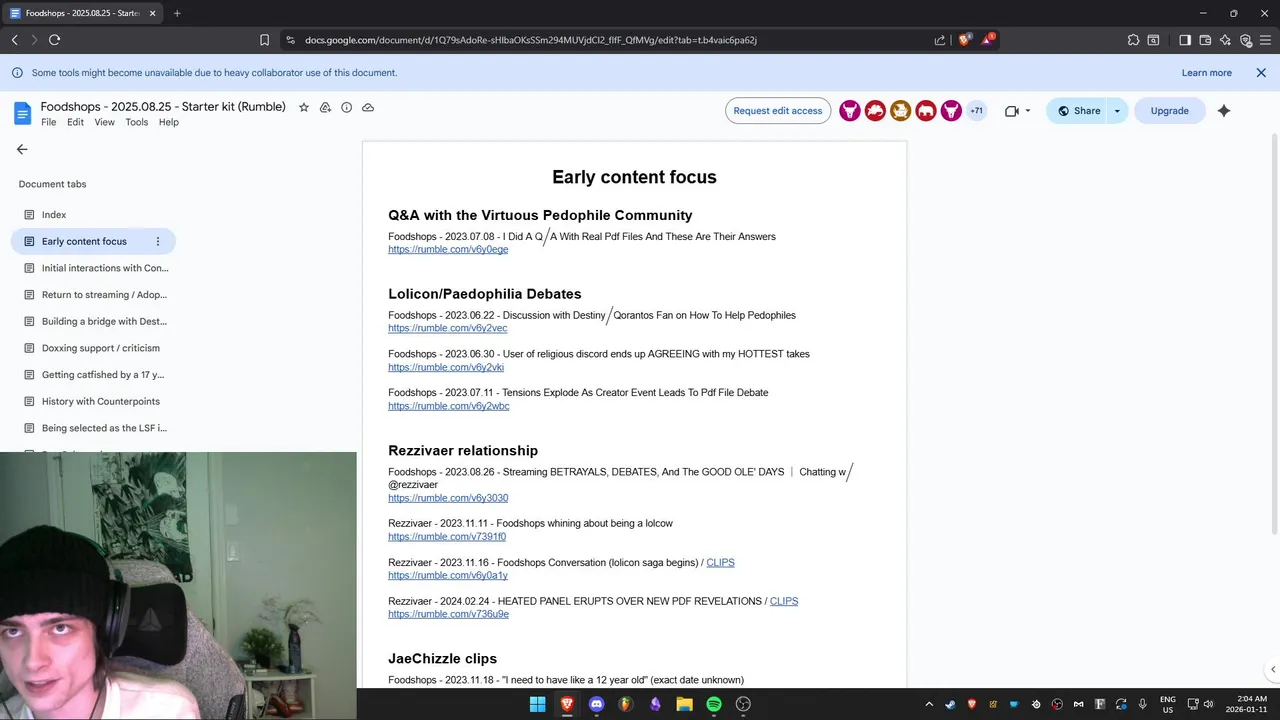Reload the page in the browser
1280x720 pixels.
point(54,40)
